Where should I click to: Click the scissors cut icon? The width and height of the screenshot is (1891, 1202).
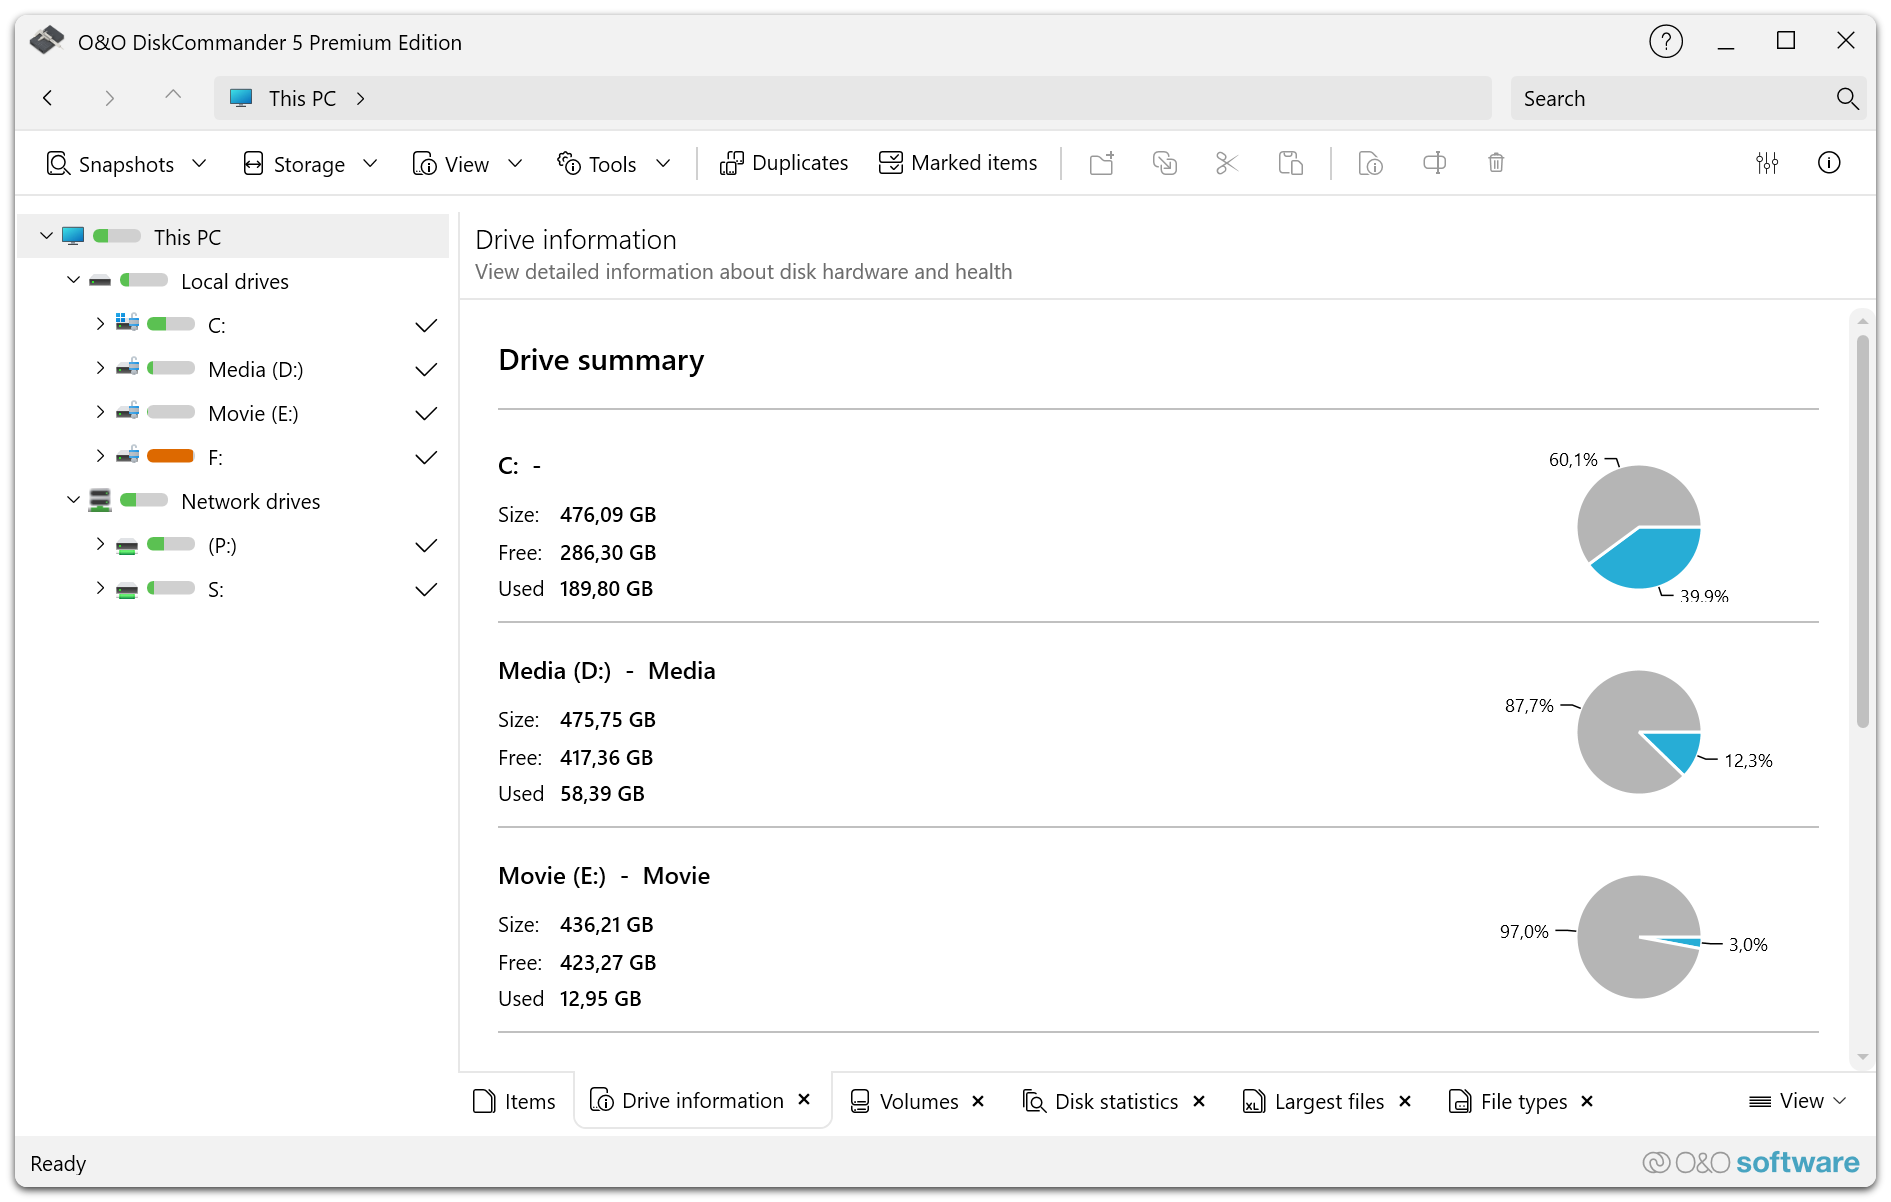click(x=1226, y=163)
